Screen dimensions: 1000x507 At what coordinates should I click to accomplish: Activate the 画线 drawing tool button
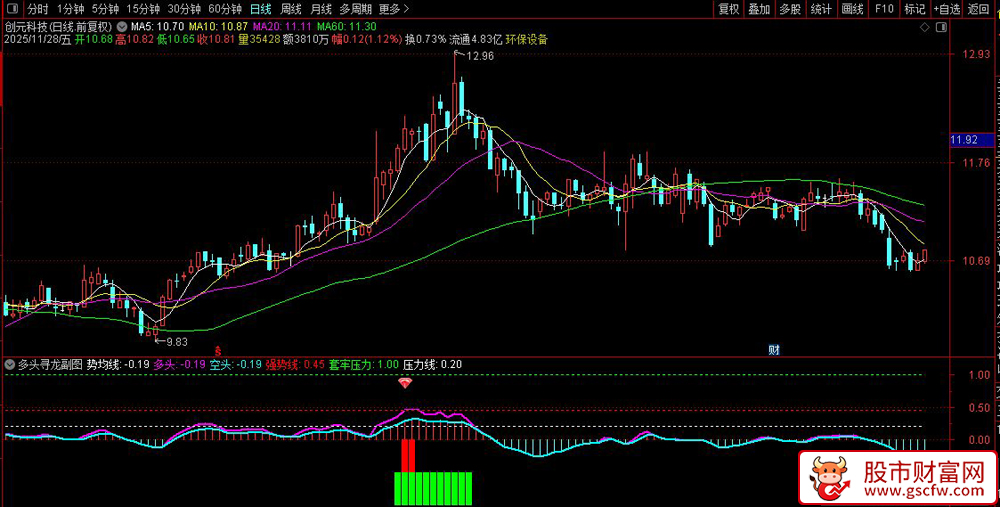(x=852, y=9)
